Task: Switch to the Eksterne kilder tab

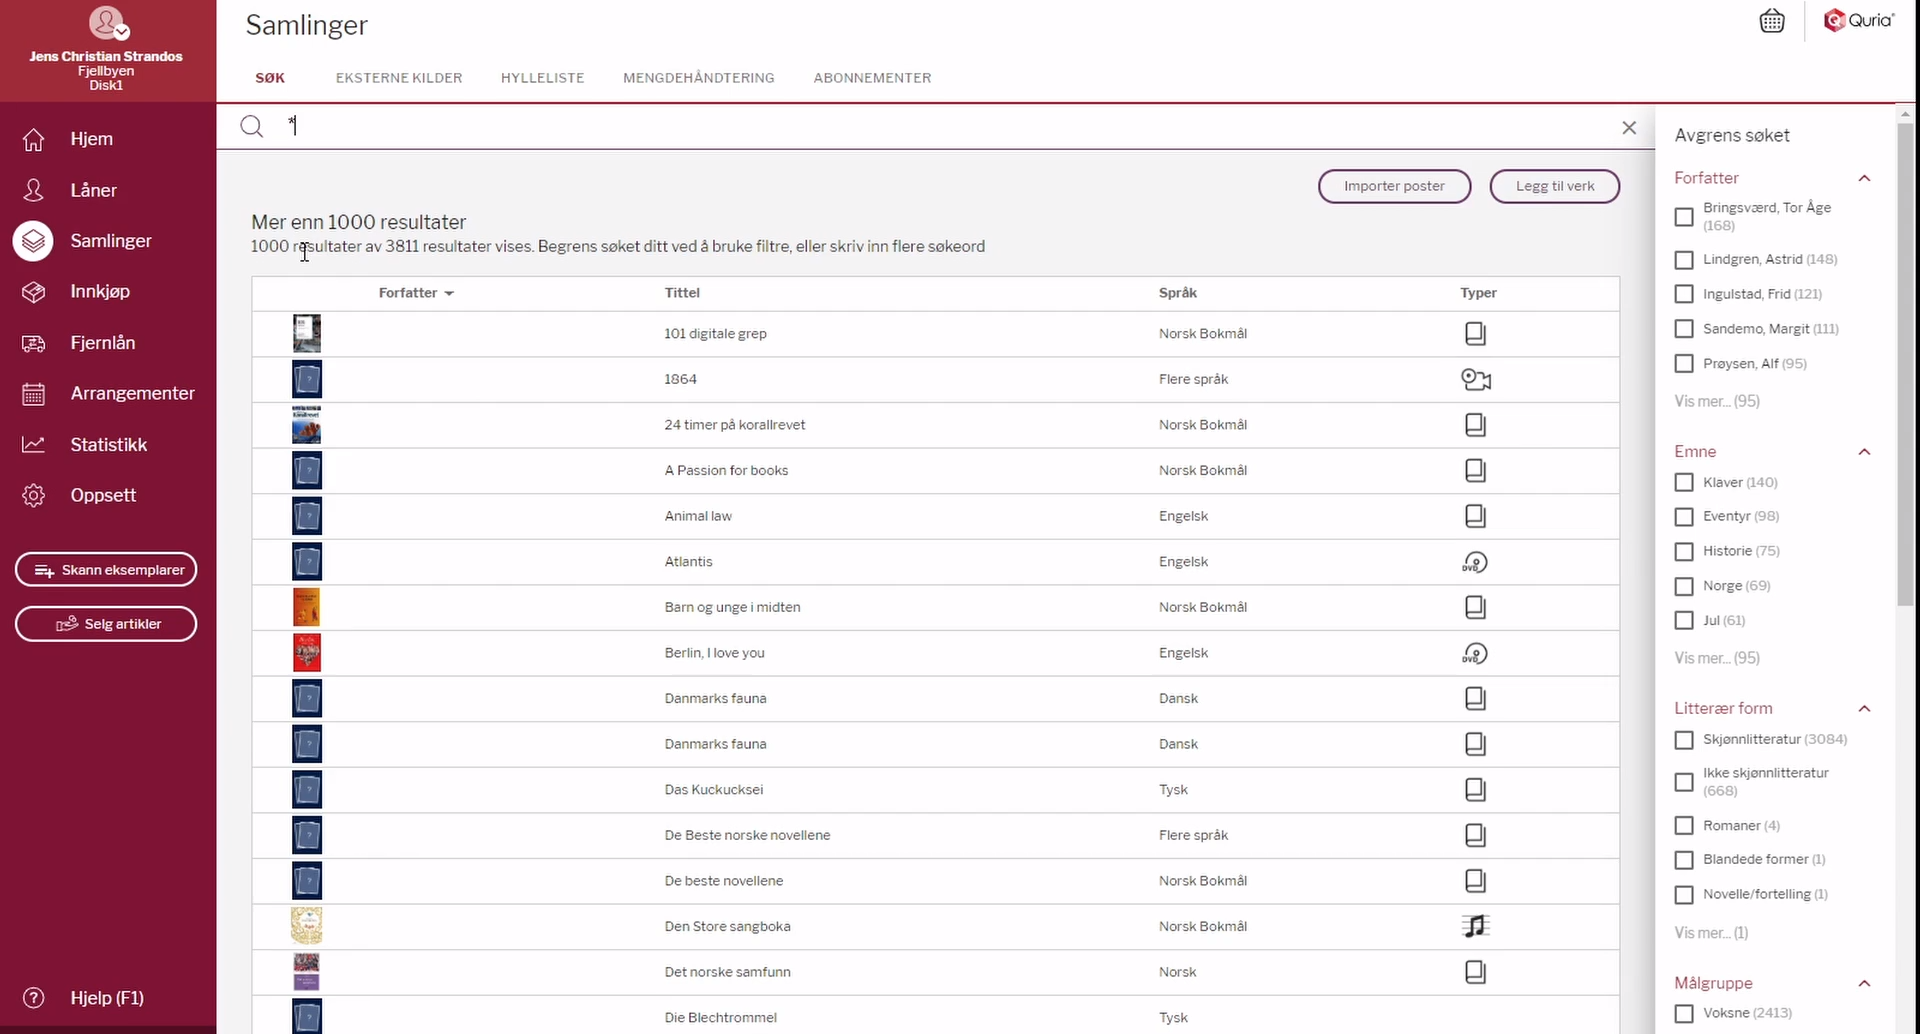Action: (x=399, y=78)
